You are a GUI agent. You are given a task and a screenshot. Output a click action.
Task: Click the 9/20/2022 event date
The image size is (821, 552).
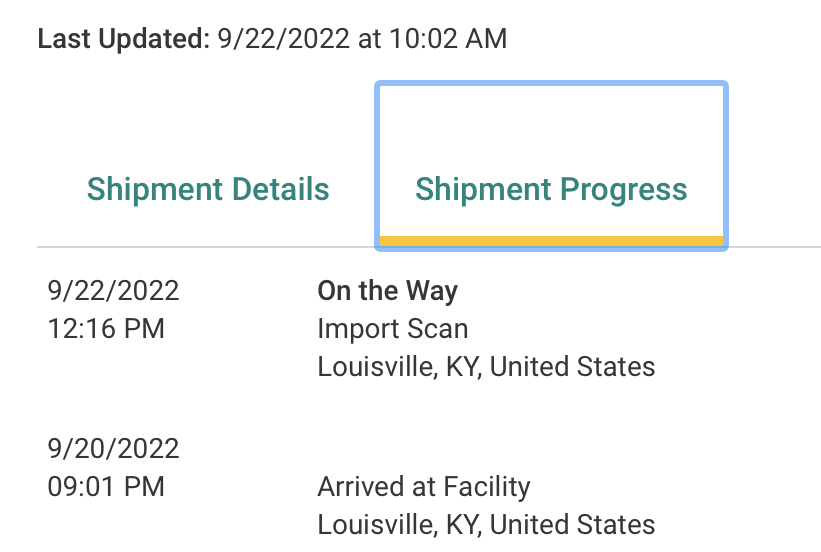pos(113,448)
